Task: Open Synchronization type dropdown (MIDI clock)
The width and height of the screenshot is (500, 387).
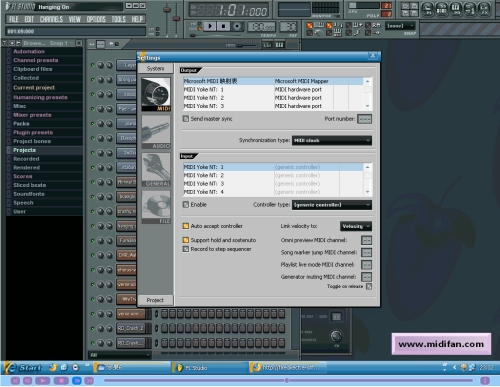Action: click(332, 140)
